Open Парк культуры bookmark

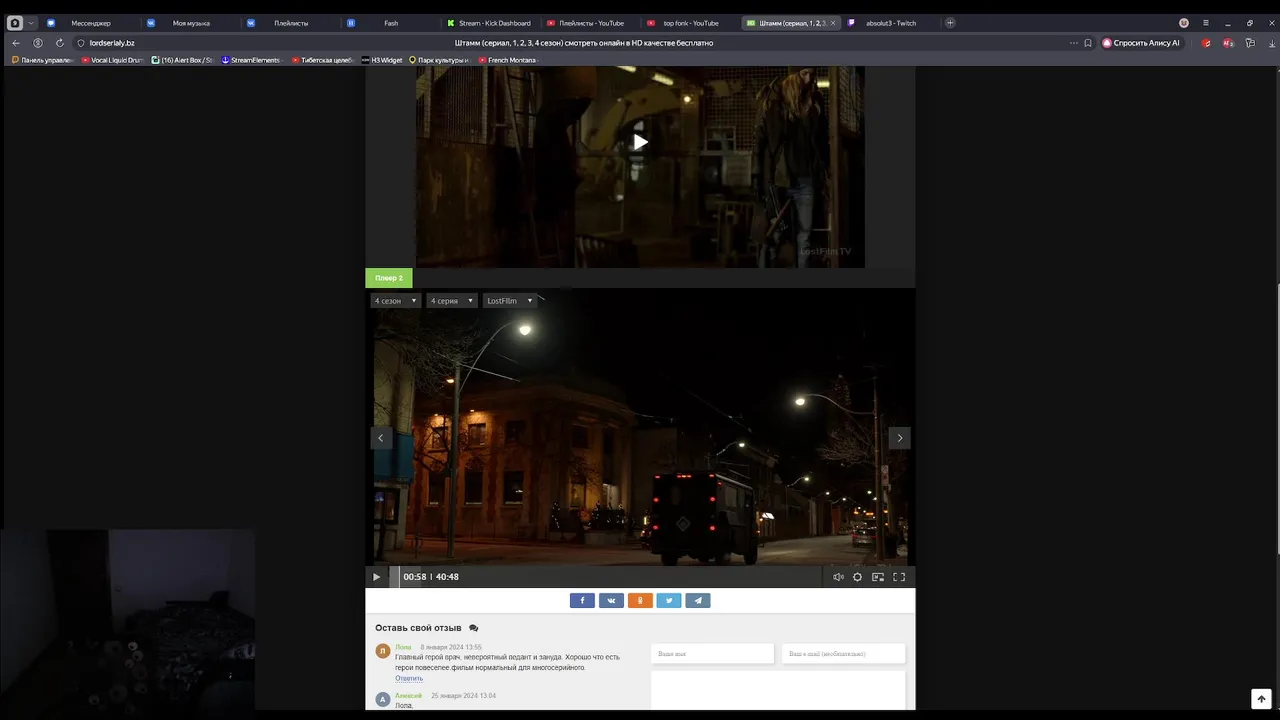click(x=438, y=60)
